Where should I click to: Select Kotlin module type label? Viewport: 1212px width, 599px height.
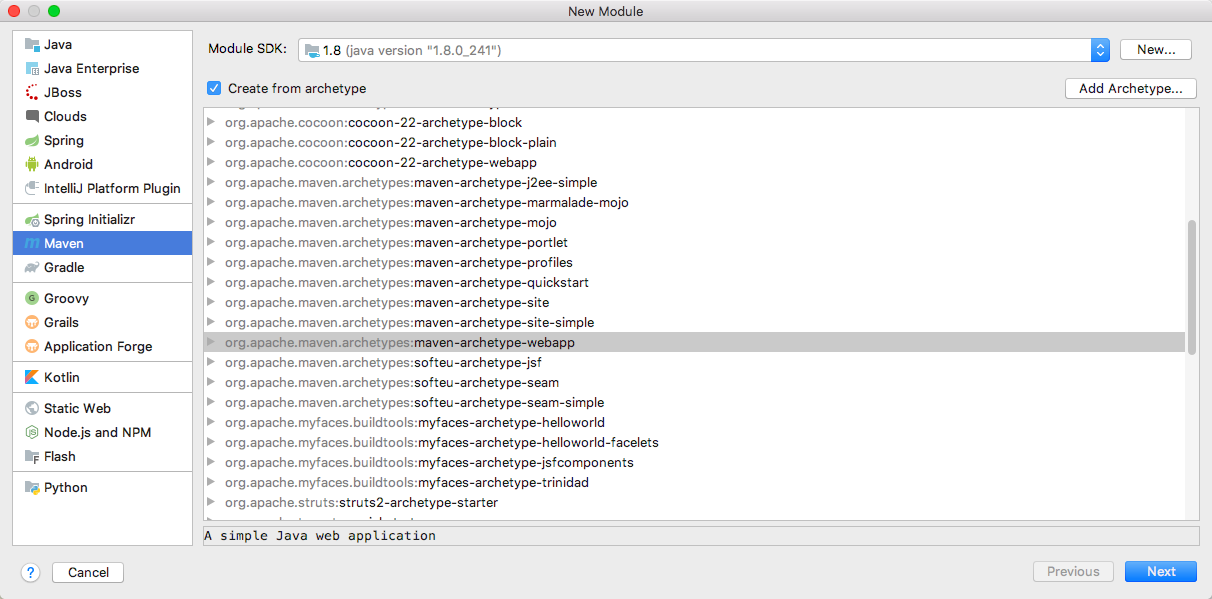coord(62,378)
